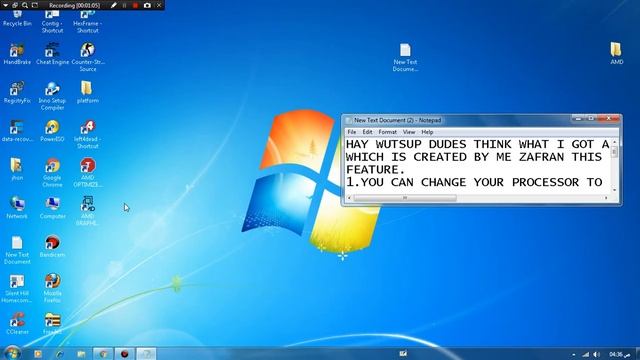Click the Notepad title bar text
The width and height of the screenshot is (640, 360).
click(x=398, y=120)
